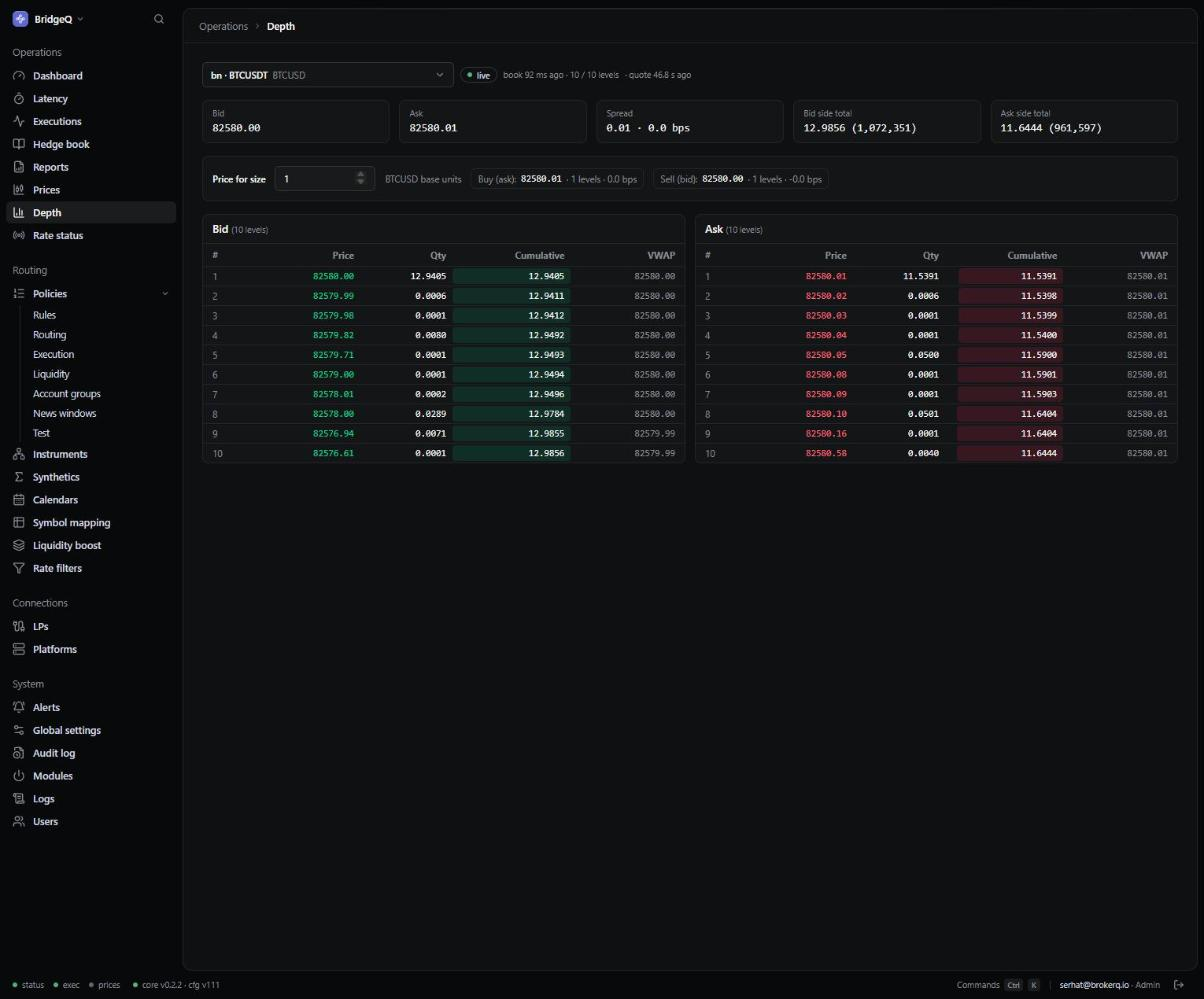The image size is (1204, 999).
Task: Click the status indicator in footer
Action: [x=28, y=985]
